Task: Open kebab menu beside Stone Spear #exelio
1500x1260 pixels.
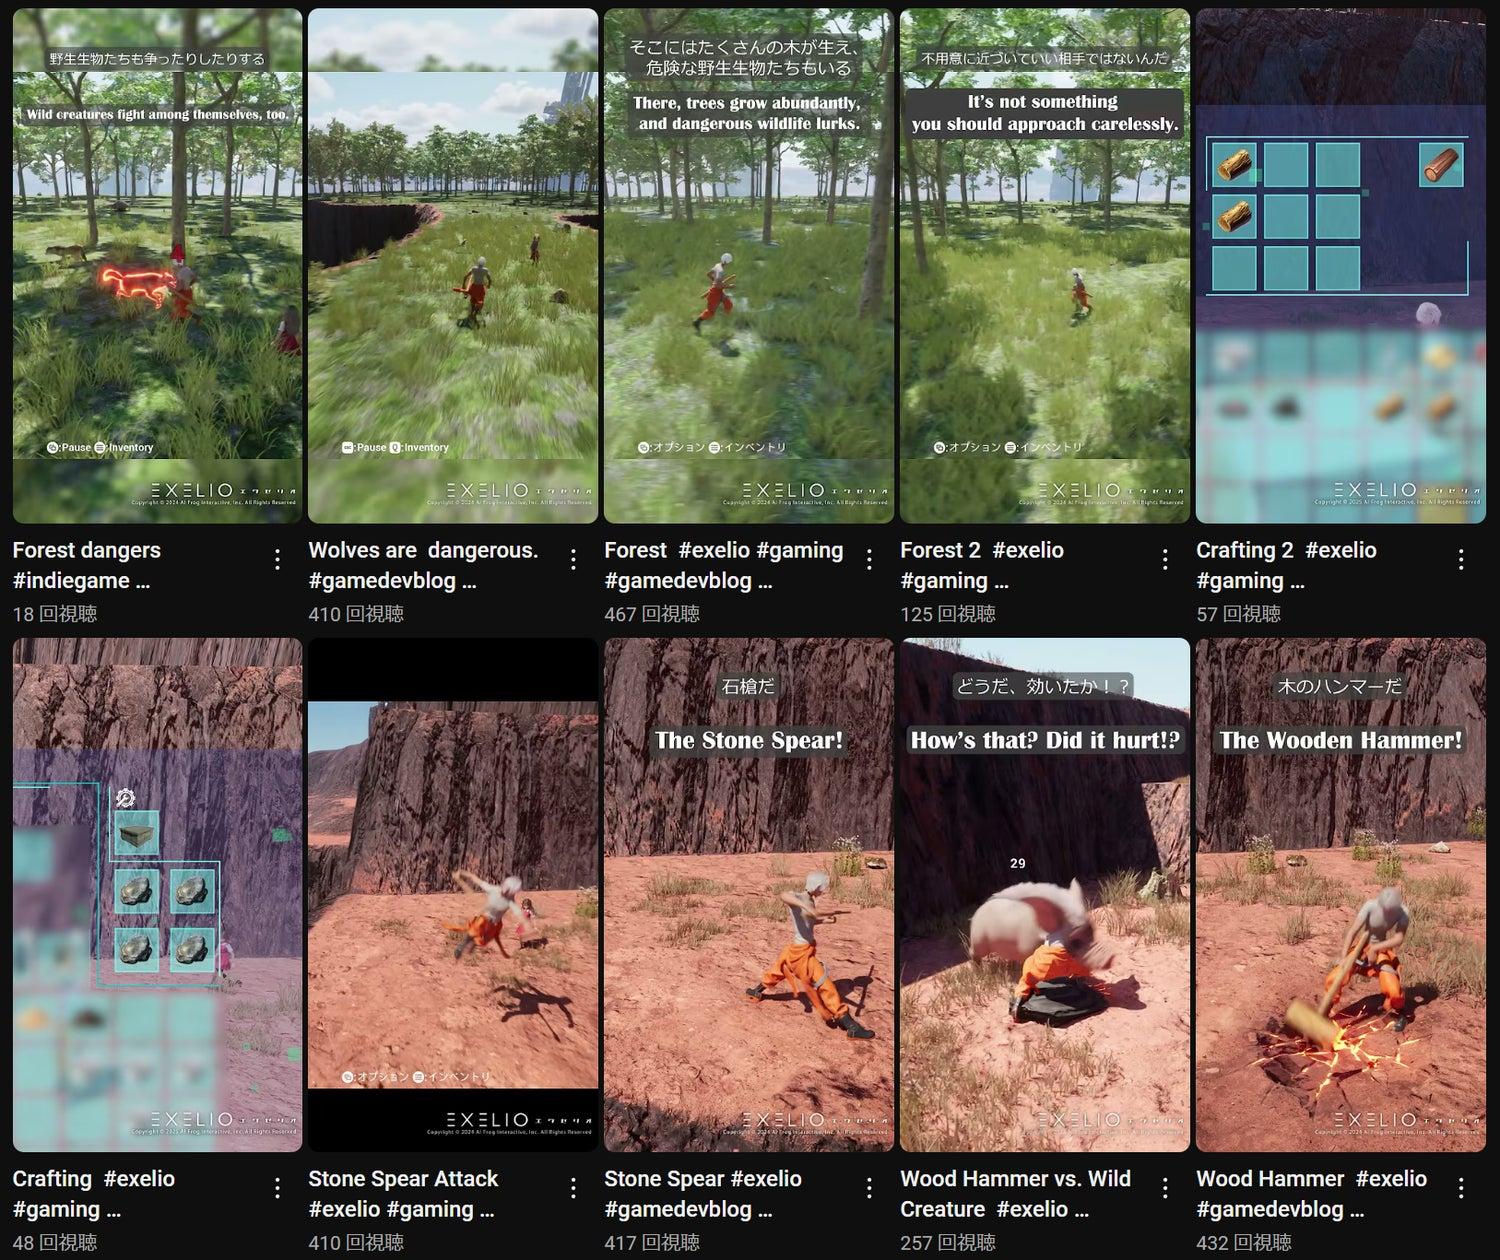Action: tap(869, 1188)
